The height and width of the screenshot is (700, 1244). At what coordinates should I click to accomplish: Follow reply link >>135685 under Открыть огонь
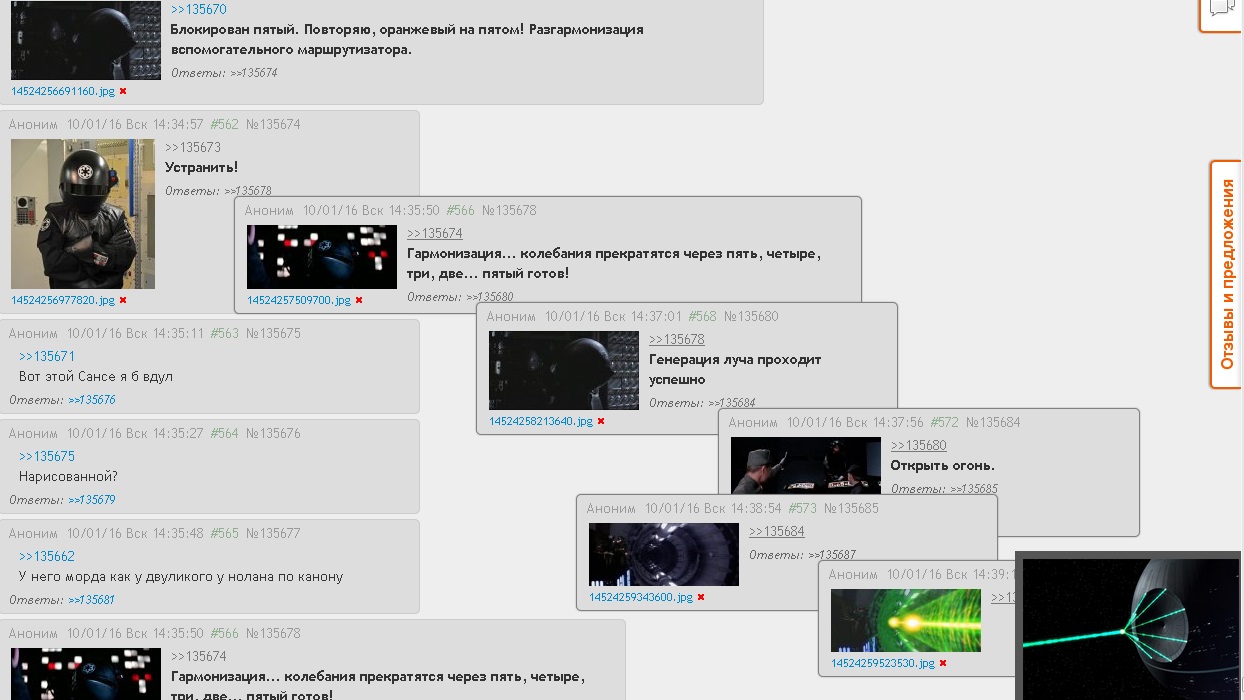coord(974,489)
